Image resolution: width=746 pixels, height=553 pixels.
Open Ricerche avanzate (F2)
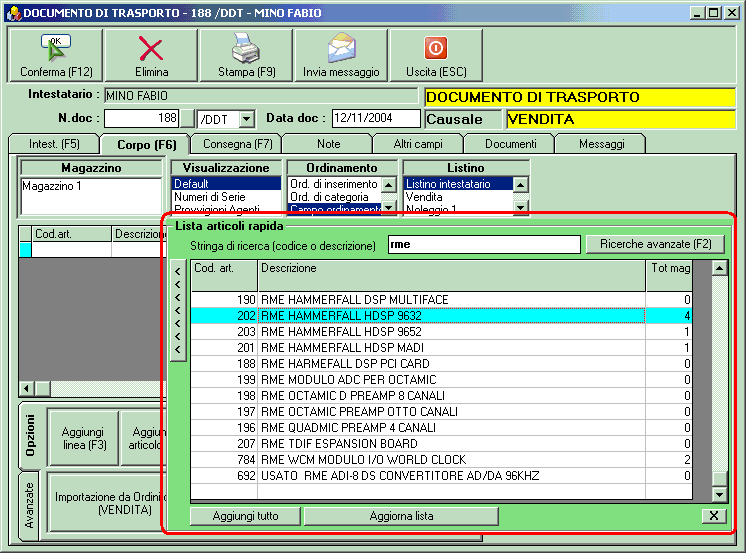(655, 244)
